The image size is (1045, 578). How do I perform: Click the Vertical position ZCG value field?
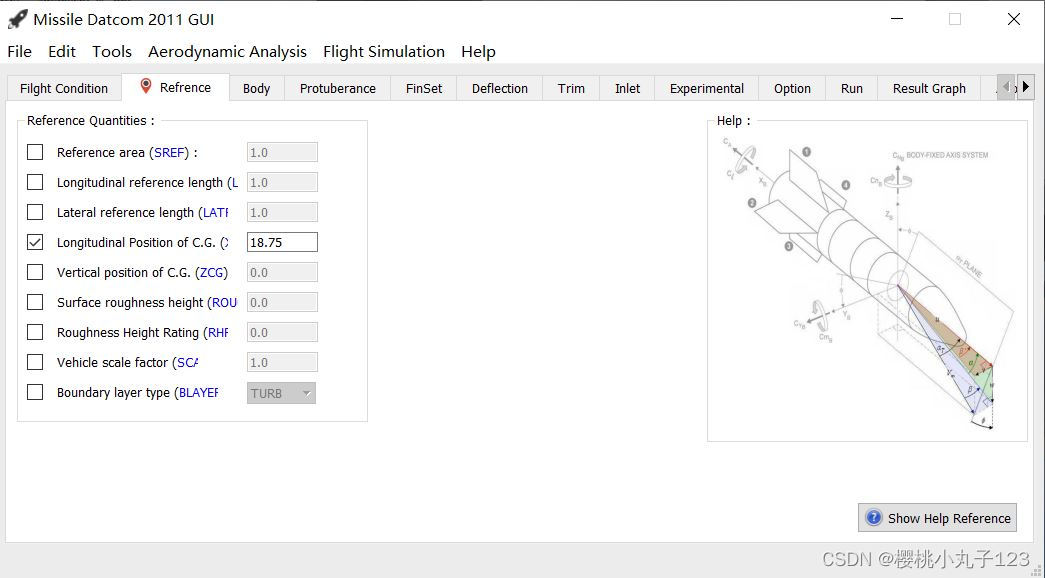point(282,272)
